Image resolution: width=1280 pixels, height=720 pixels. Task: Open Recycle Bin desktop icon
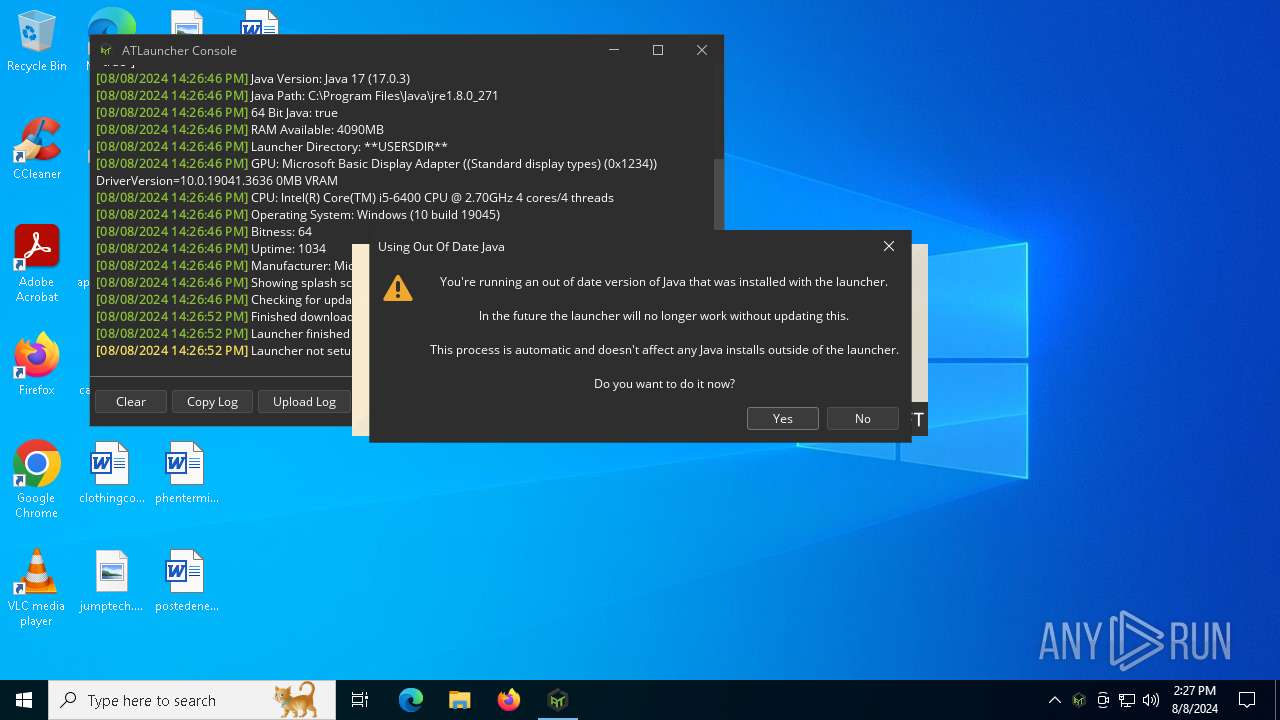point(37,41)
